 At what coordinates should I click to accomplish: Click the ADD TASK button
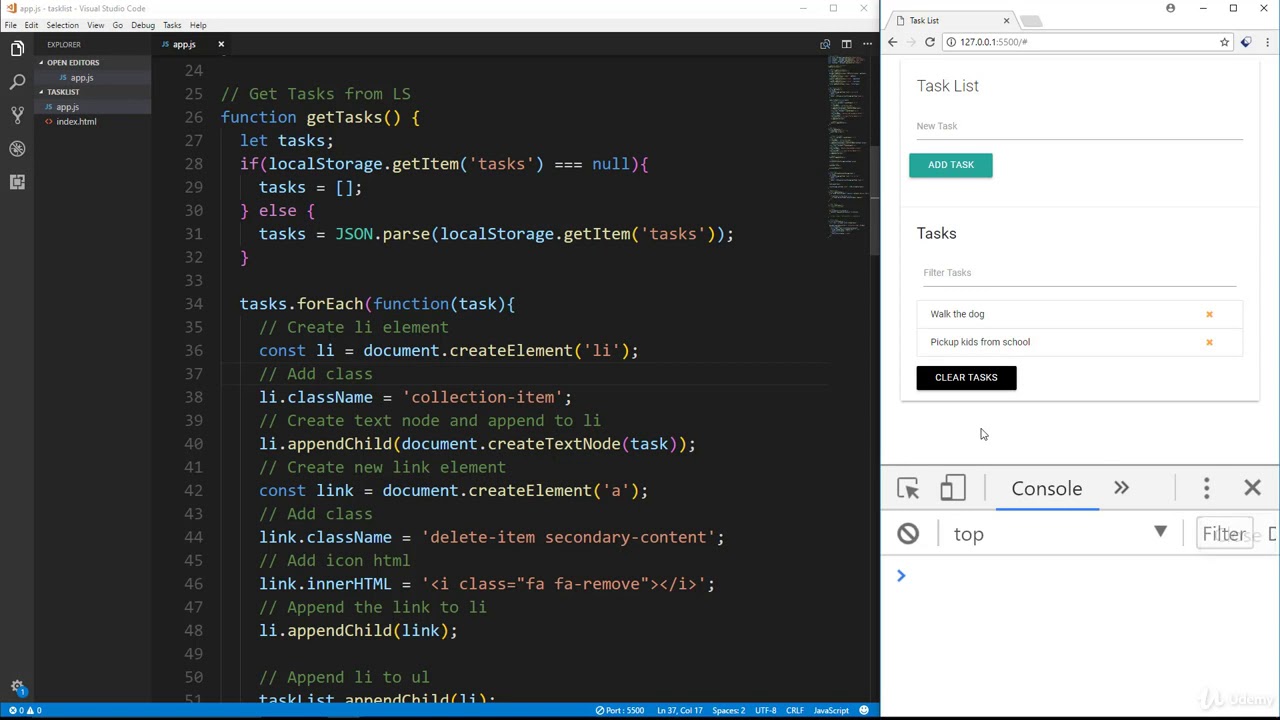click(x=950, y=165)
